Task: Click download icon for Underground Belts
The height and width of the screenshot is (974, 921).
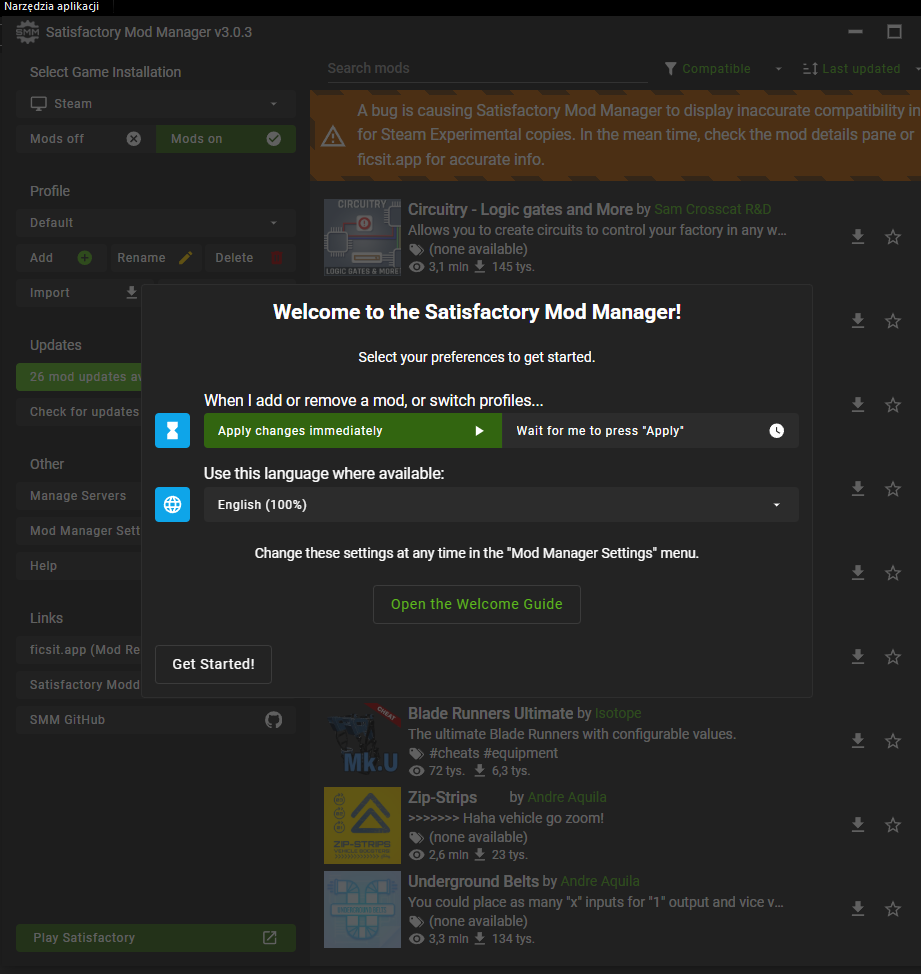Action: pyautogui.click(x=858, y=908)
